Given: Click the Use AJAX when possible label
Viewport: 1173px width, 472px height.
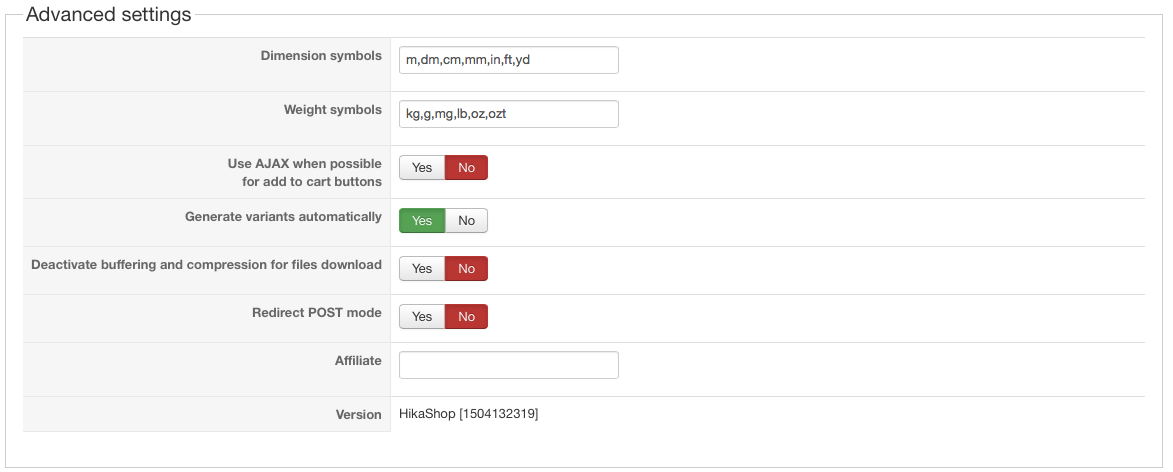Looking at the screenshot, I should pyautogui.click(x=304, y=172).
